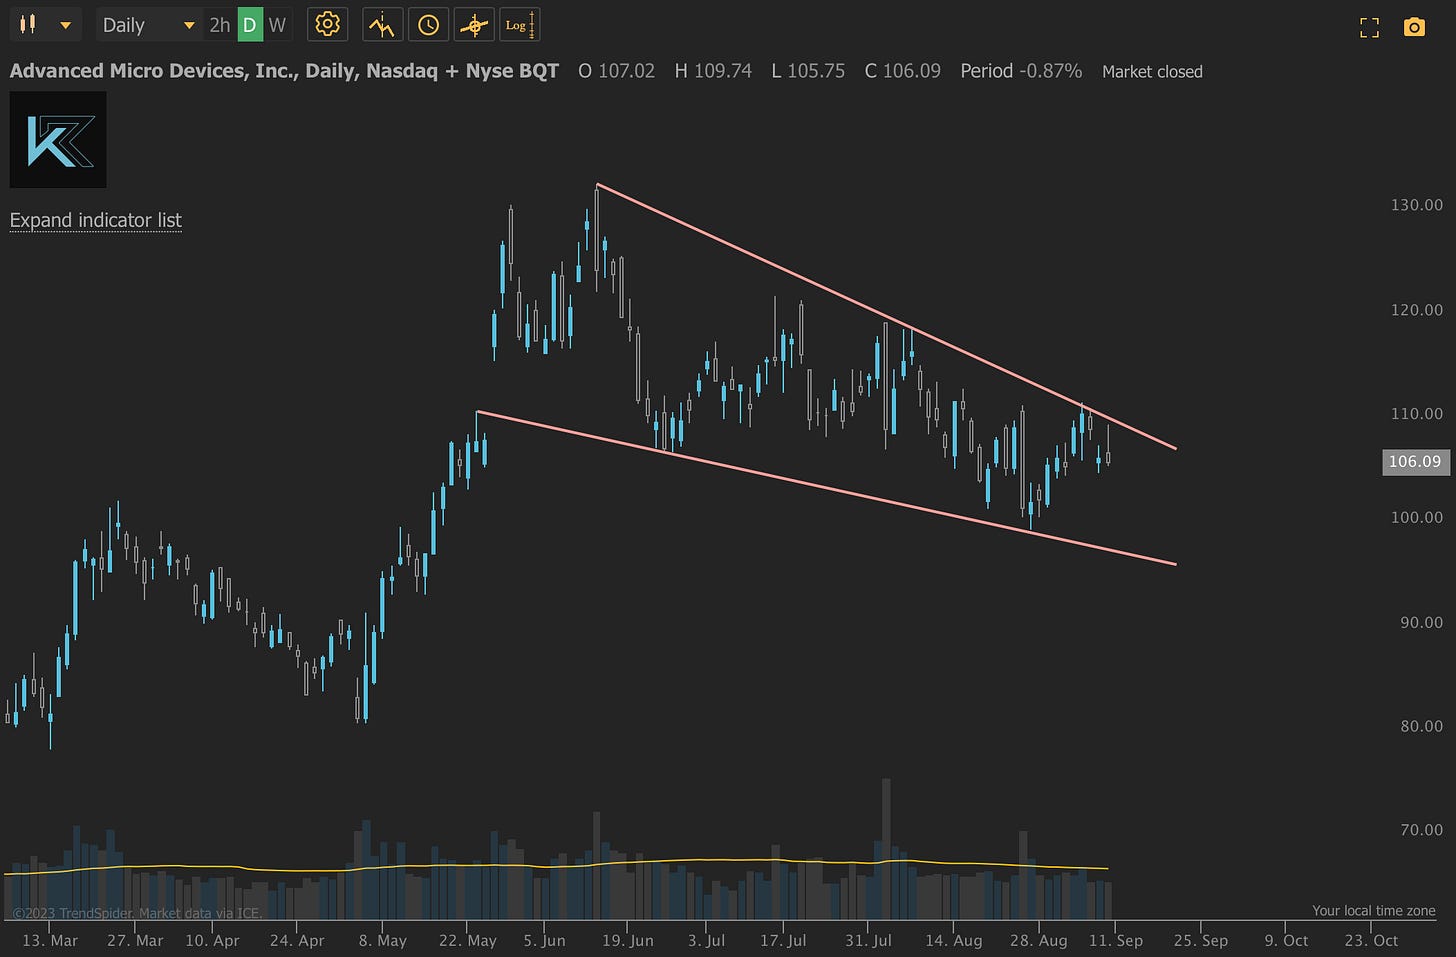Open chart settings gear icon
The image size is (1456, 957).
click(x=328, y=24)
